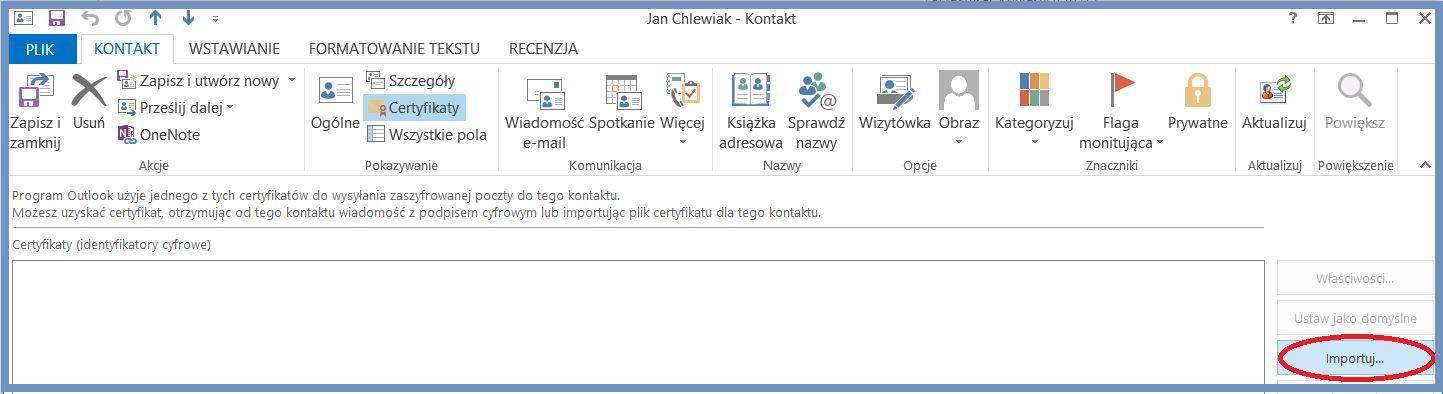Show the Szczegóły view
This screenshot has width=1443, height=394.
(x=410, y=80)
